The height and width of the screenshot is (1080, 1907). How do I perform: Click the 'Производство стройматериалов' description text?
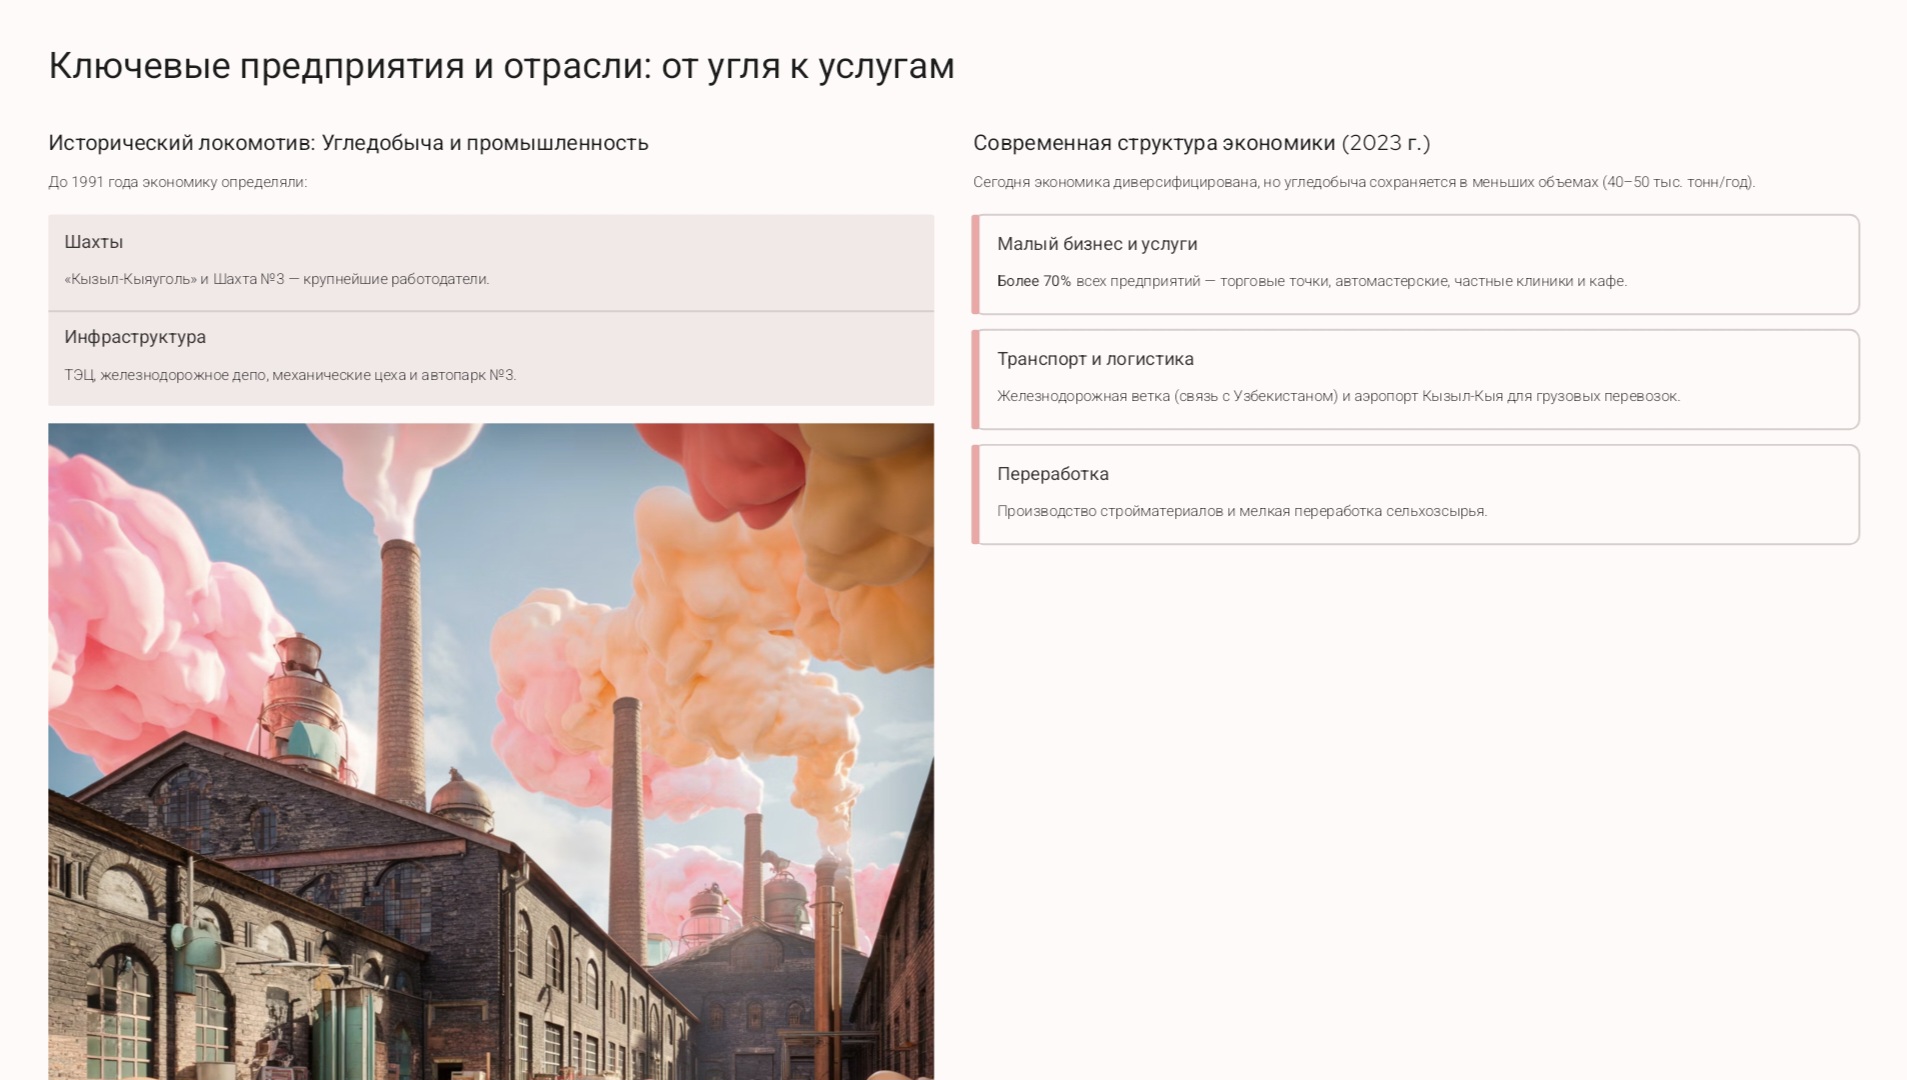click(1241, 511)
